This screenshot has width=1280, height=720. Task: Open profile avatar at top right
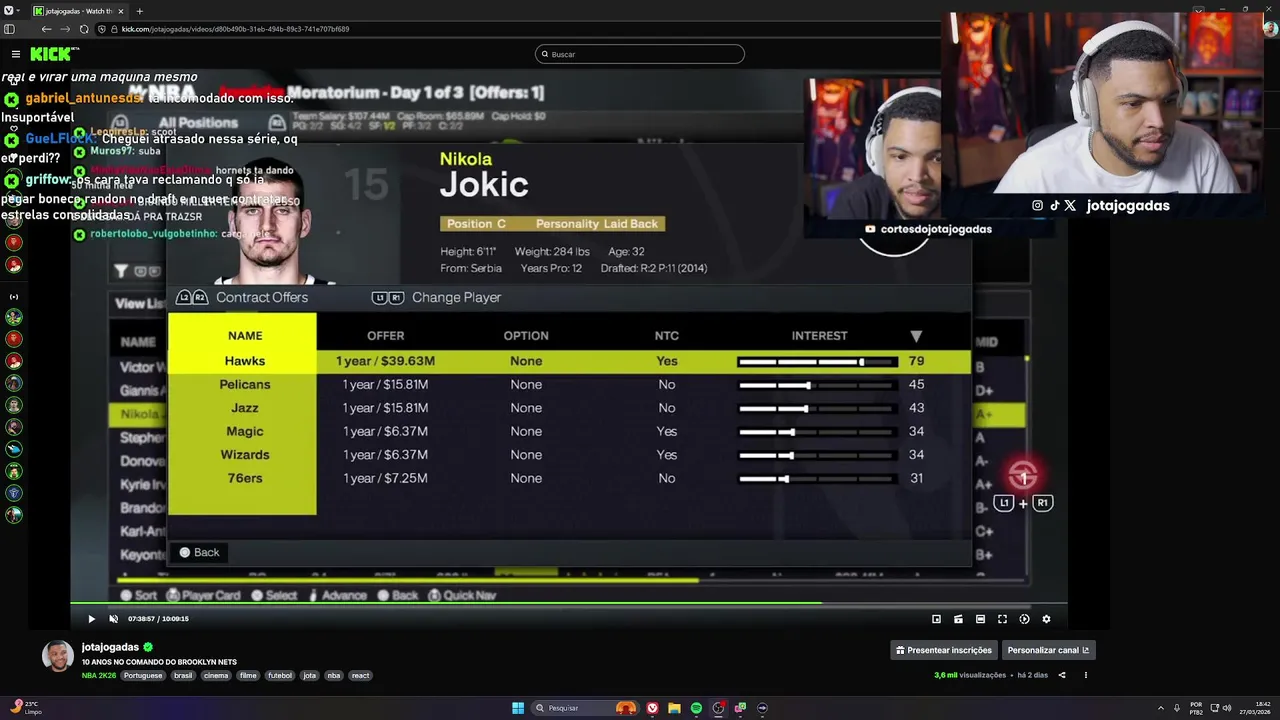click(1270, 29)
